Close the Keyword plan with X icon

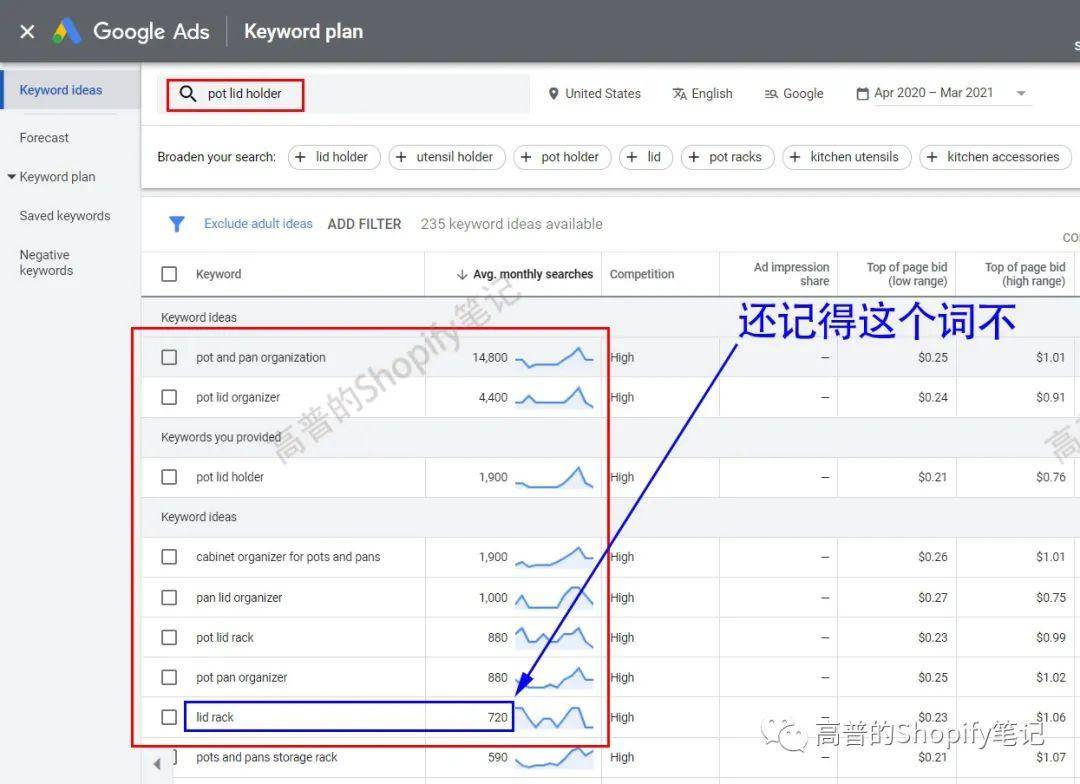[27, 32]
